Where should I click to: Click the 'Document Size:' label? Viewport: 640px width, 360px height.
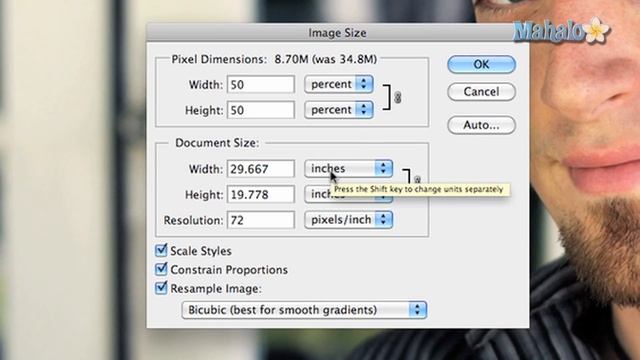[x=217, y=143]
